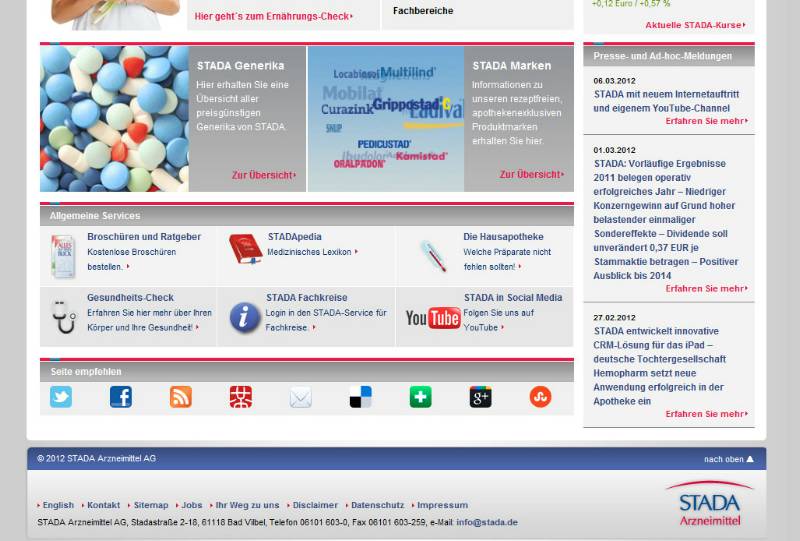Follow 'Hier geht's zum Ernährungs-Check' link

pyautogui.click(x=273, y=16)
